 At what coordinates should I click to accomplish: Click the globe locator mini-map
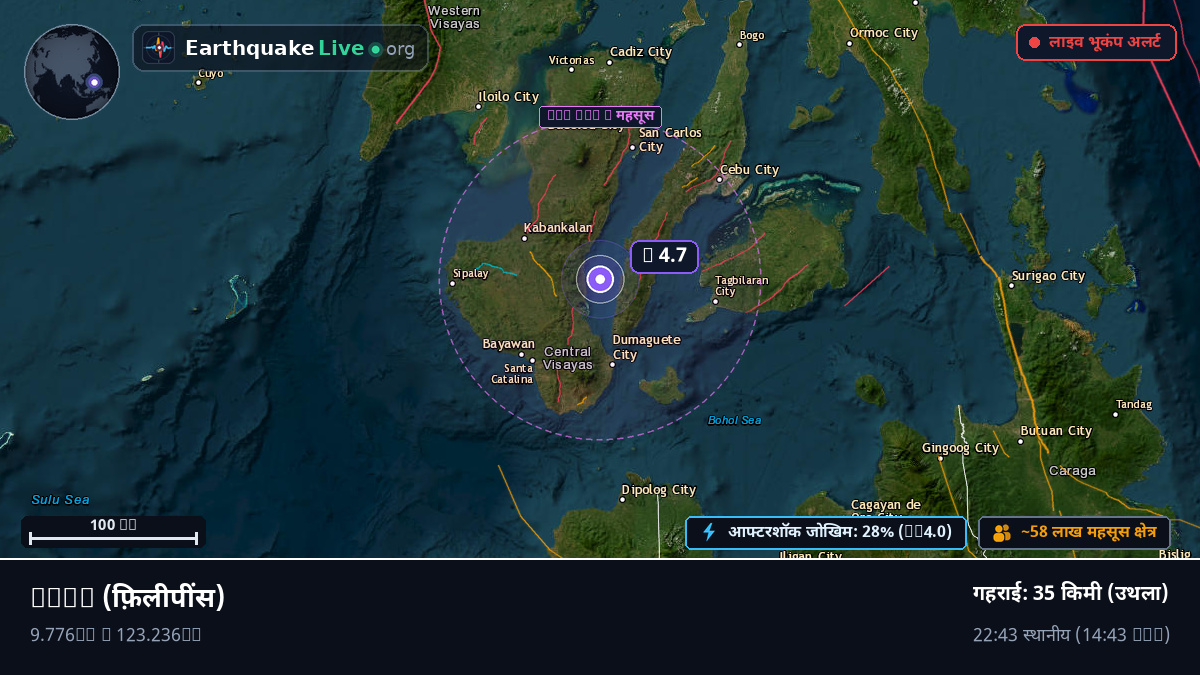(72, 72)
